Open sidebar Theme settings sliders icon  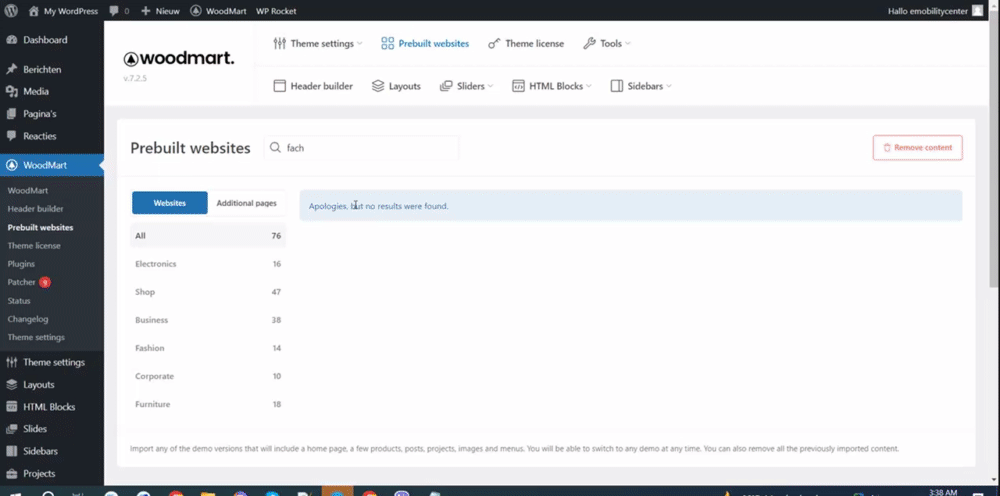click(11, 362)
